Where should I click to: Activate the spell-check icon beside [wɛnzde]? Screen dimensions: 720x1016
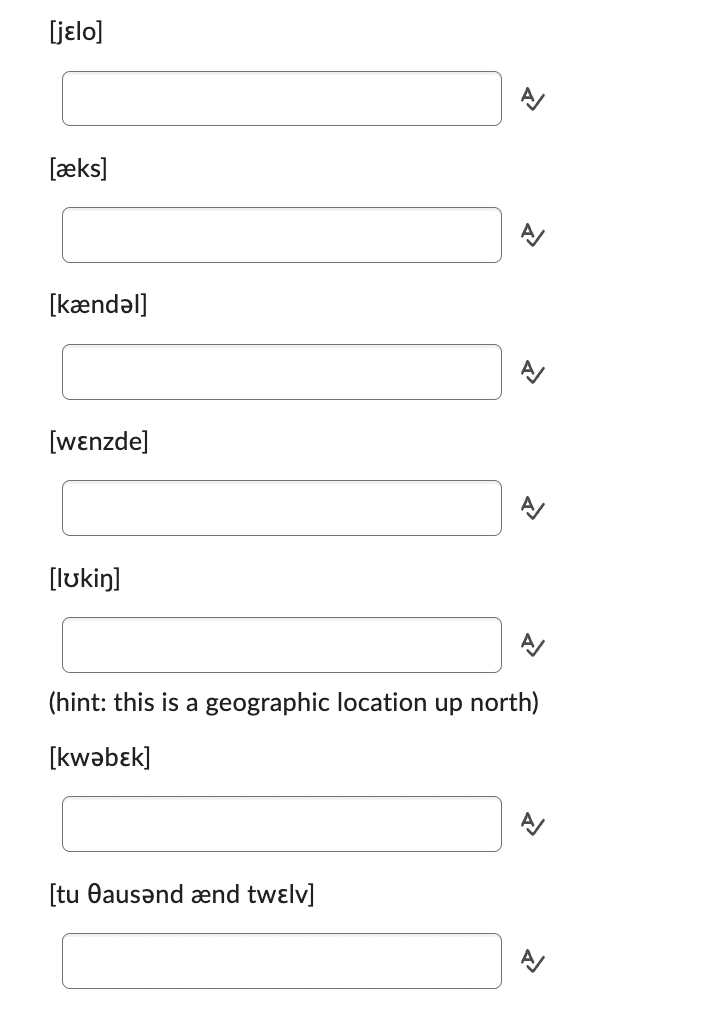[531, 508]
